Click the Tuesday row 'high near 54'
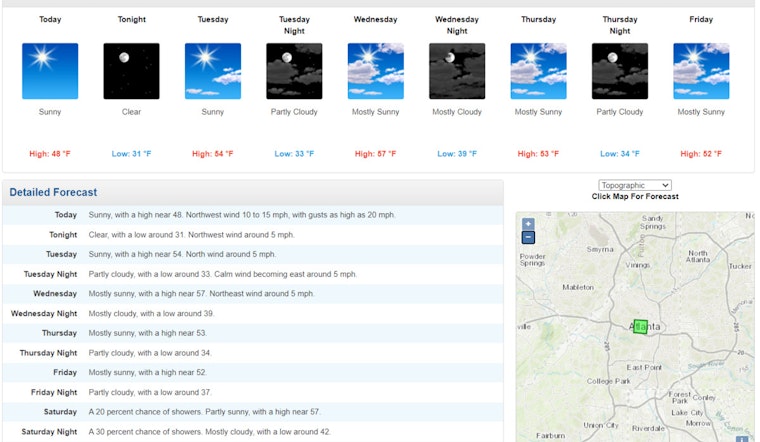The image size is (760, 442). (253, 254)
